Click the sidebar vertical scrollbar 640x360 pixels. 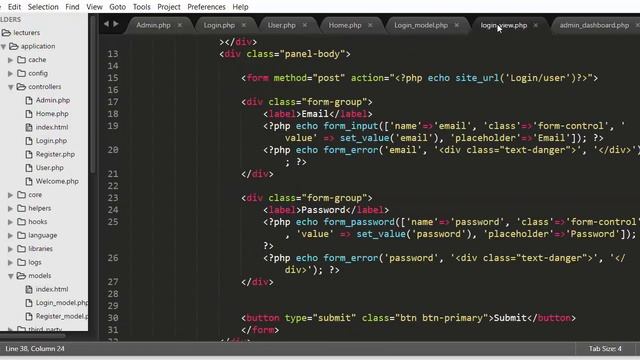pyautogui.click(x=93, y=94)
